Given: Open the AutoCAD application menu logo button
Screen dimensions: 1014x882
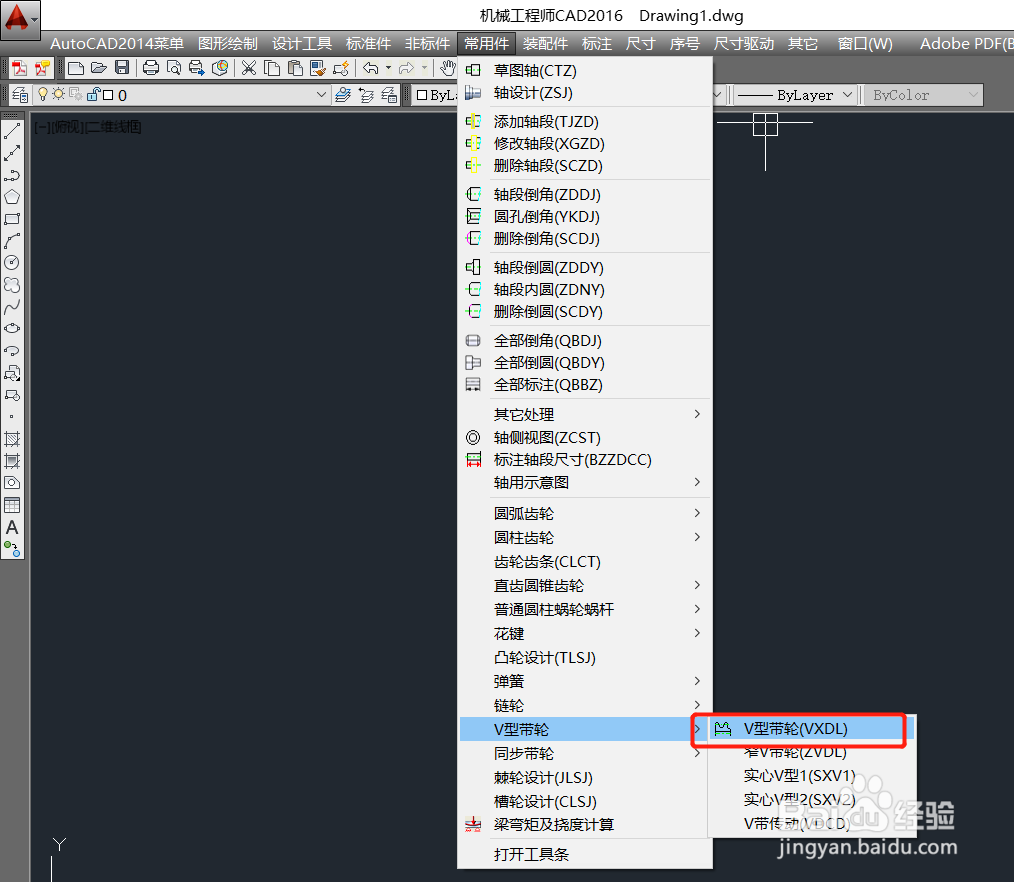Looking at the screenshot, I should coord(19,20).
